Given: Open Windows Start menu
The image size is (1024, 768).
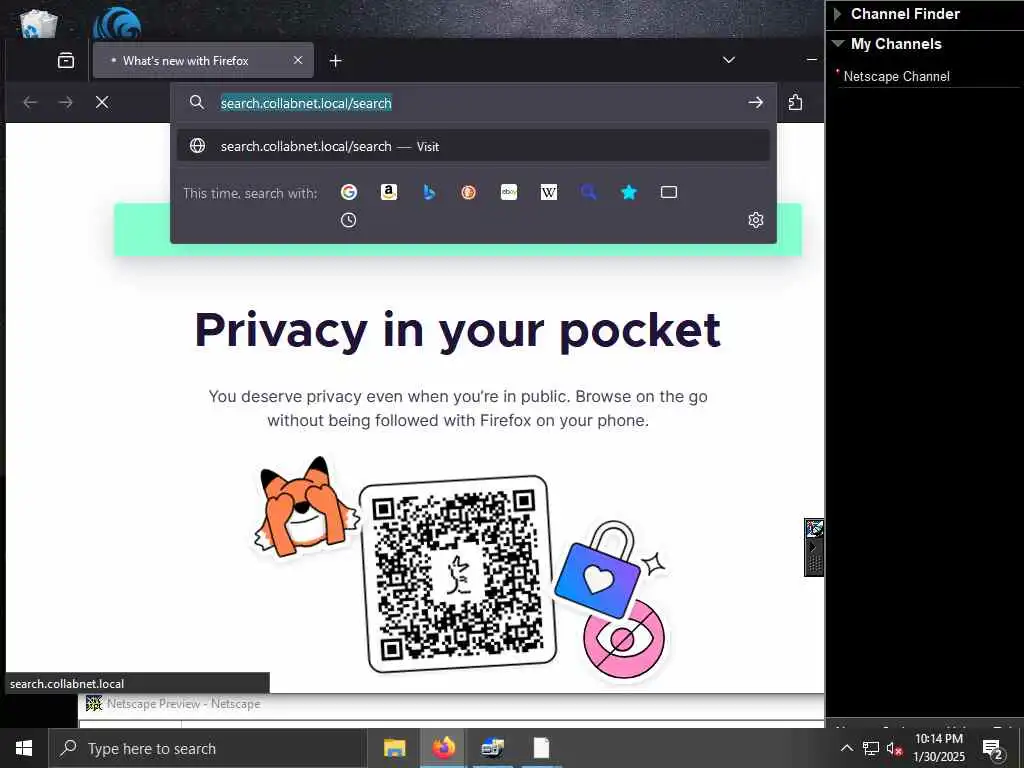Looking at the screenshot, I should tap(24, 748).
